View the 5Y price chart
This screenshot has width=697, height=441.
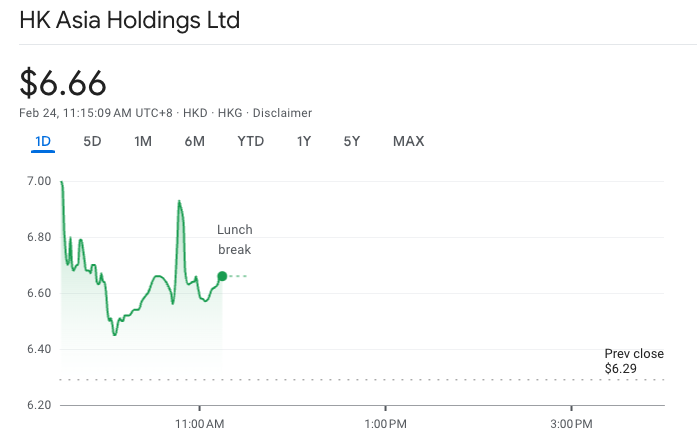click(x=352, y=141)
